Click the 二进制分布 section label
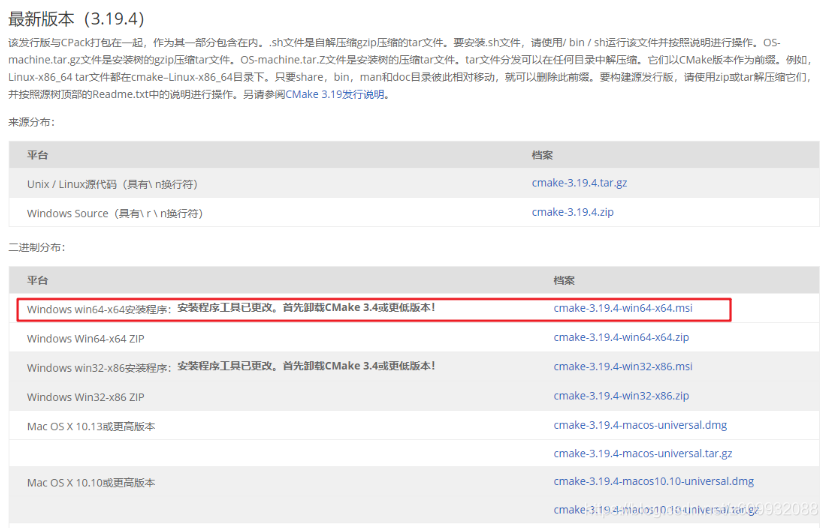This screenshot has height=528, width=828. coord(36,248)
